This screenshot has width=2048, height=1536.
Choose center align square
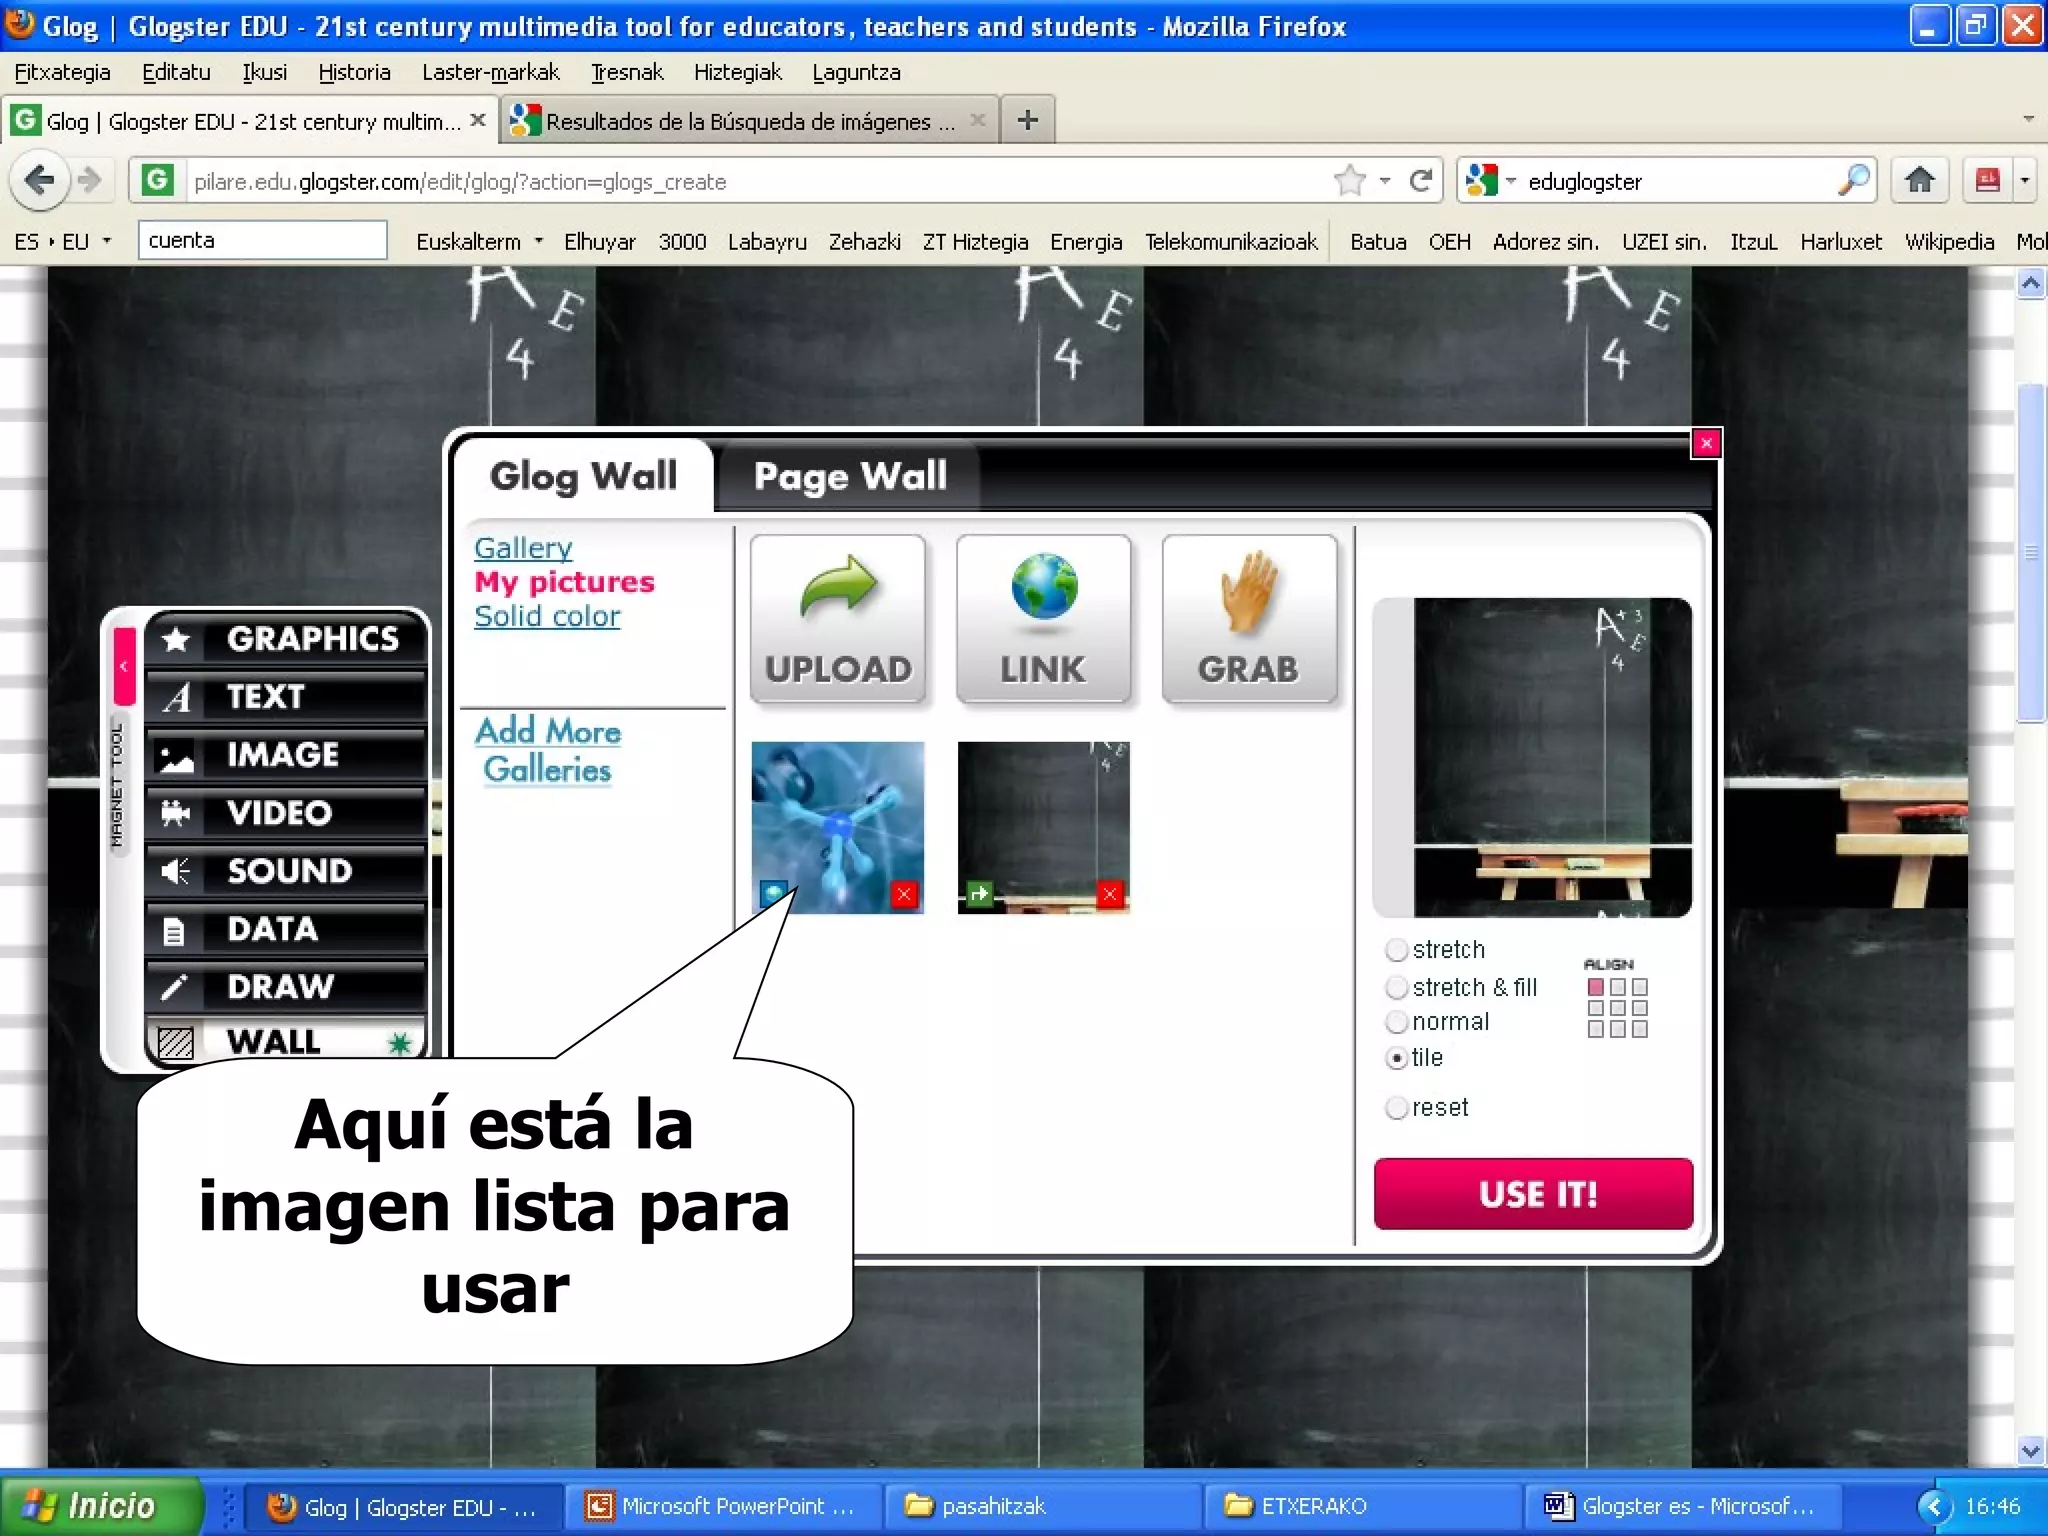pyautogui.click(x=1618, y=1008)
